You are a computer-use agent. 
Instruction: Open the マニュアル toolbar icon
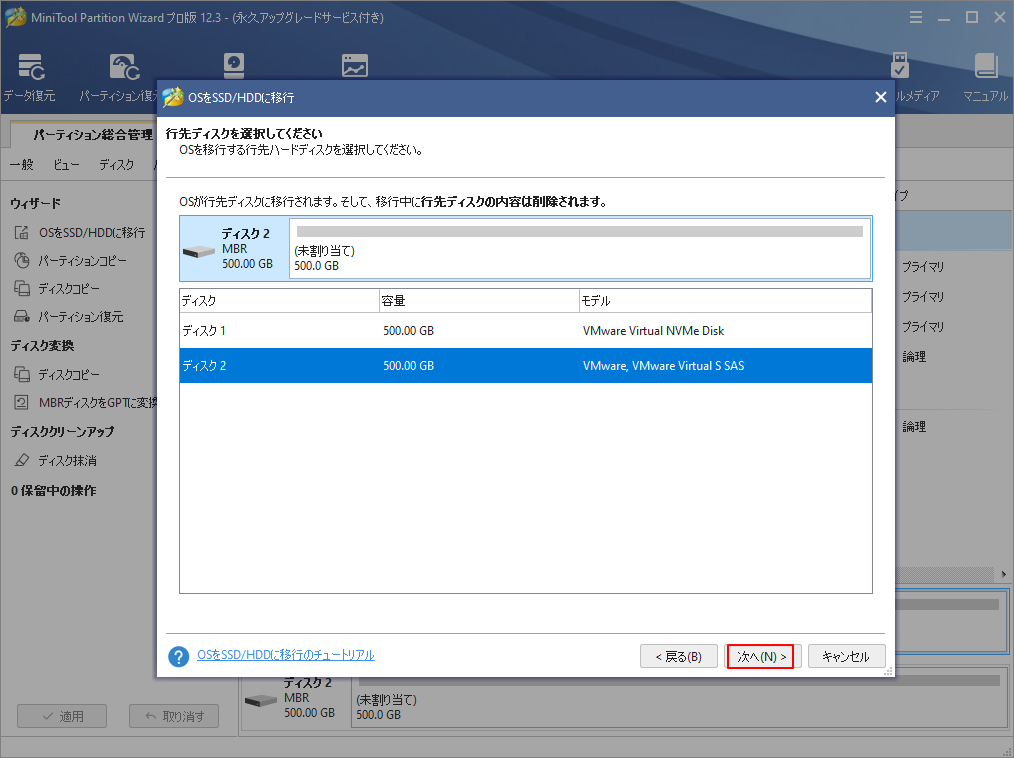(986, 66)
